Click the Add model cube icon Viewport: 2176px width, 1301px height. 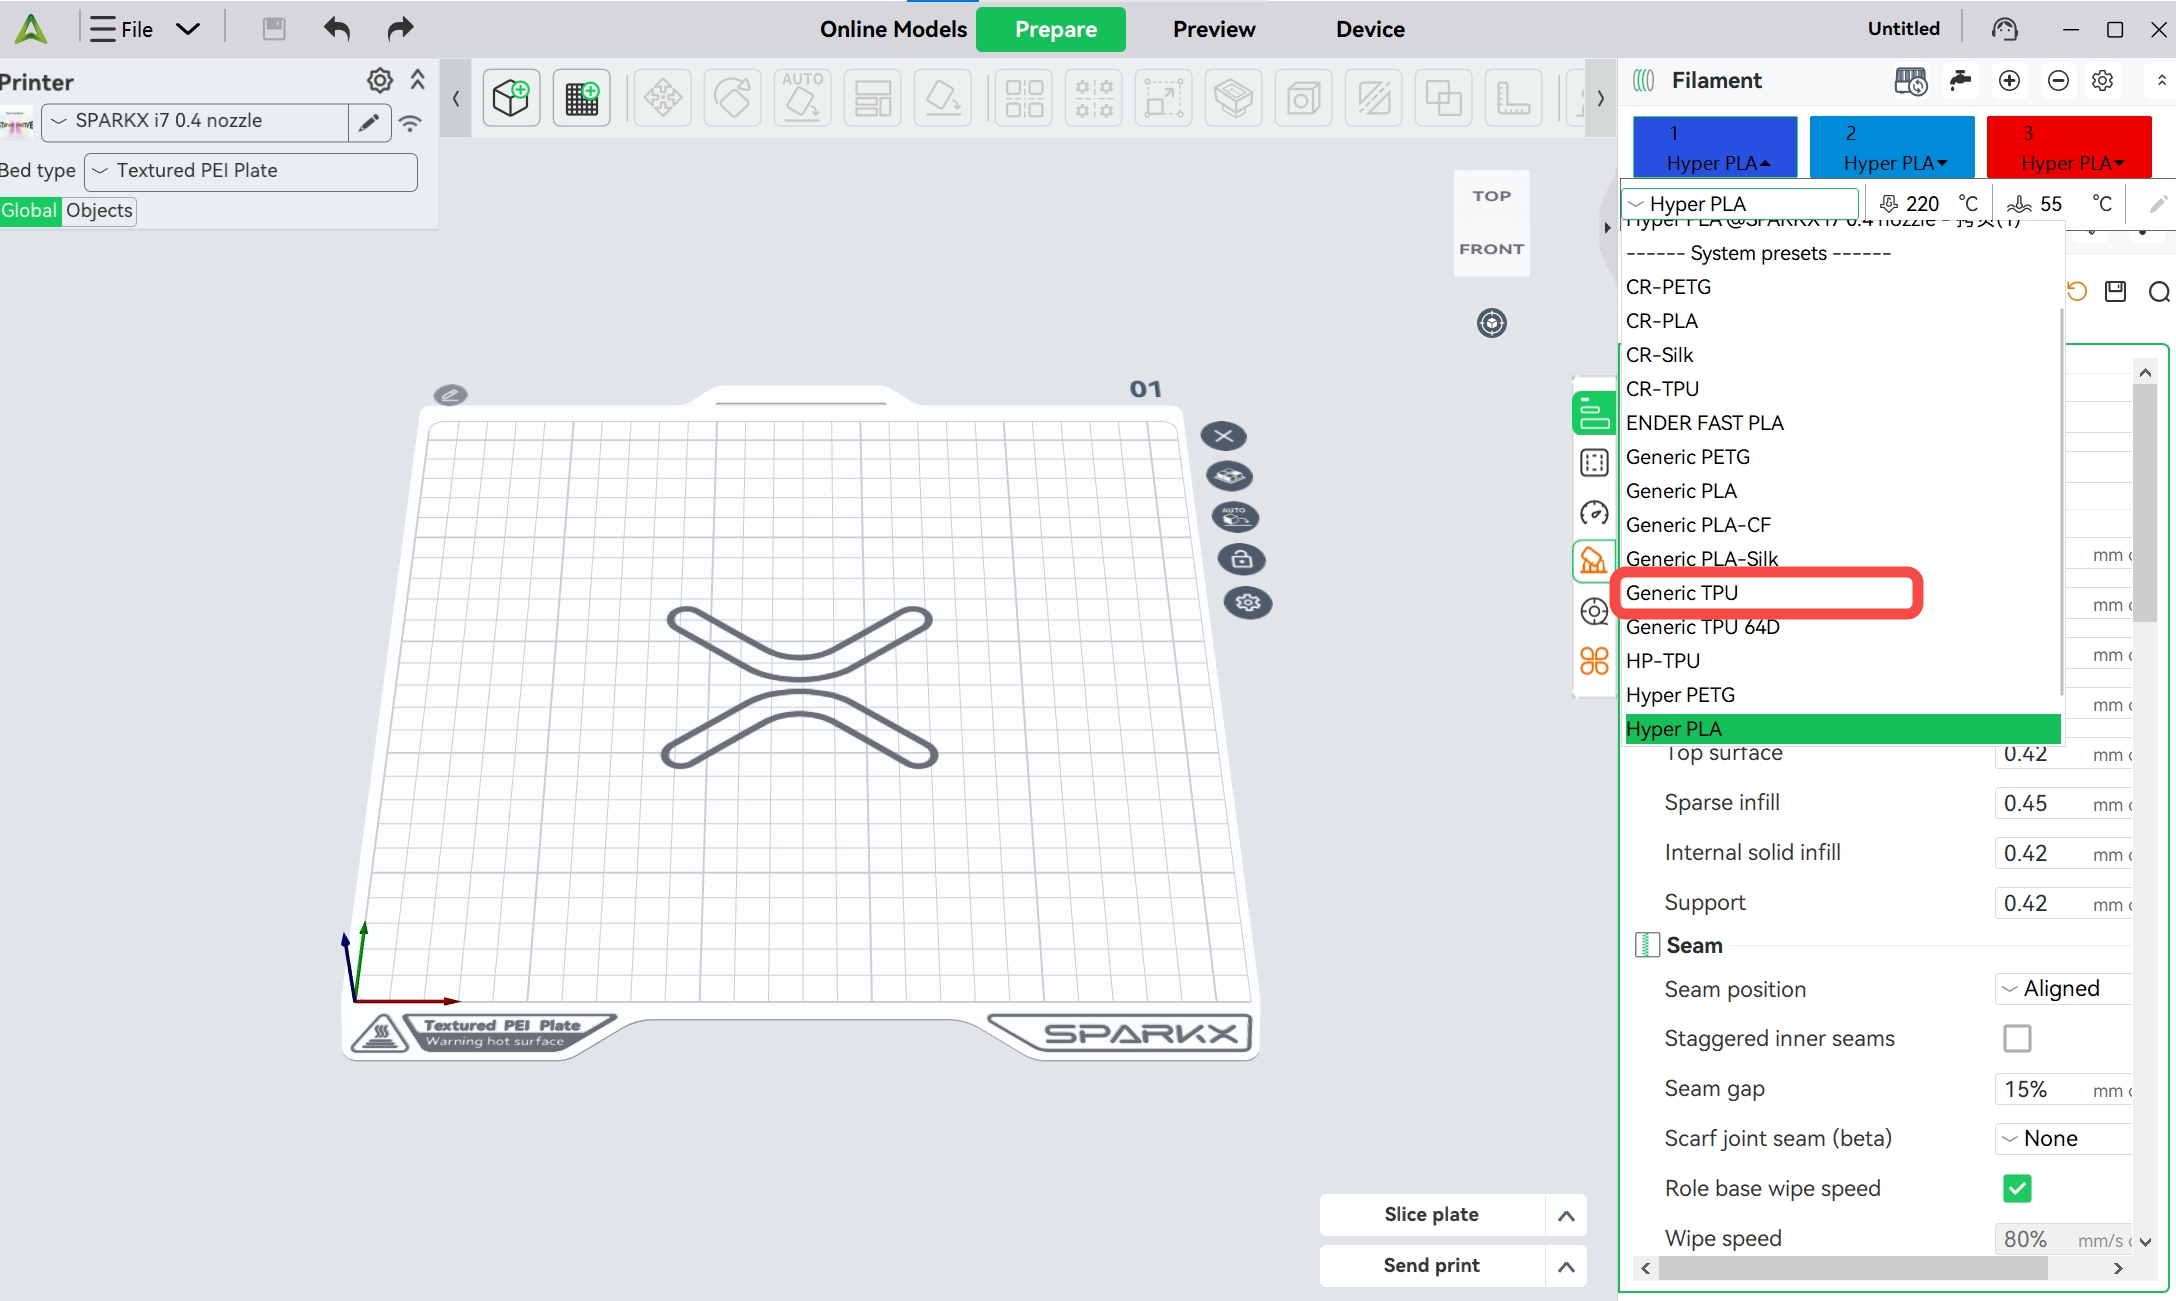coord(511,98)
